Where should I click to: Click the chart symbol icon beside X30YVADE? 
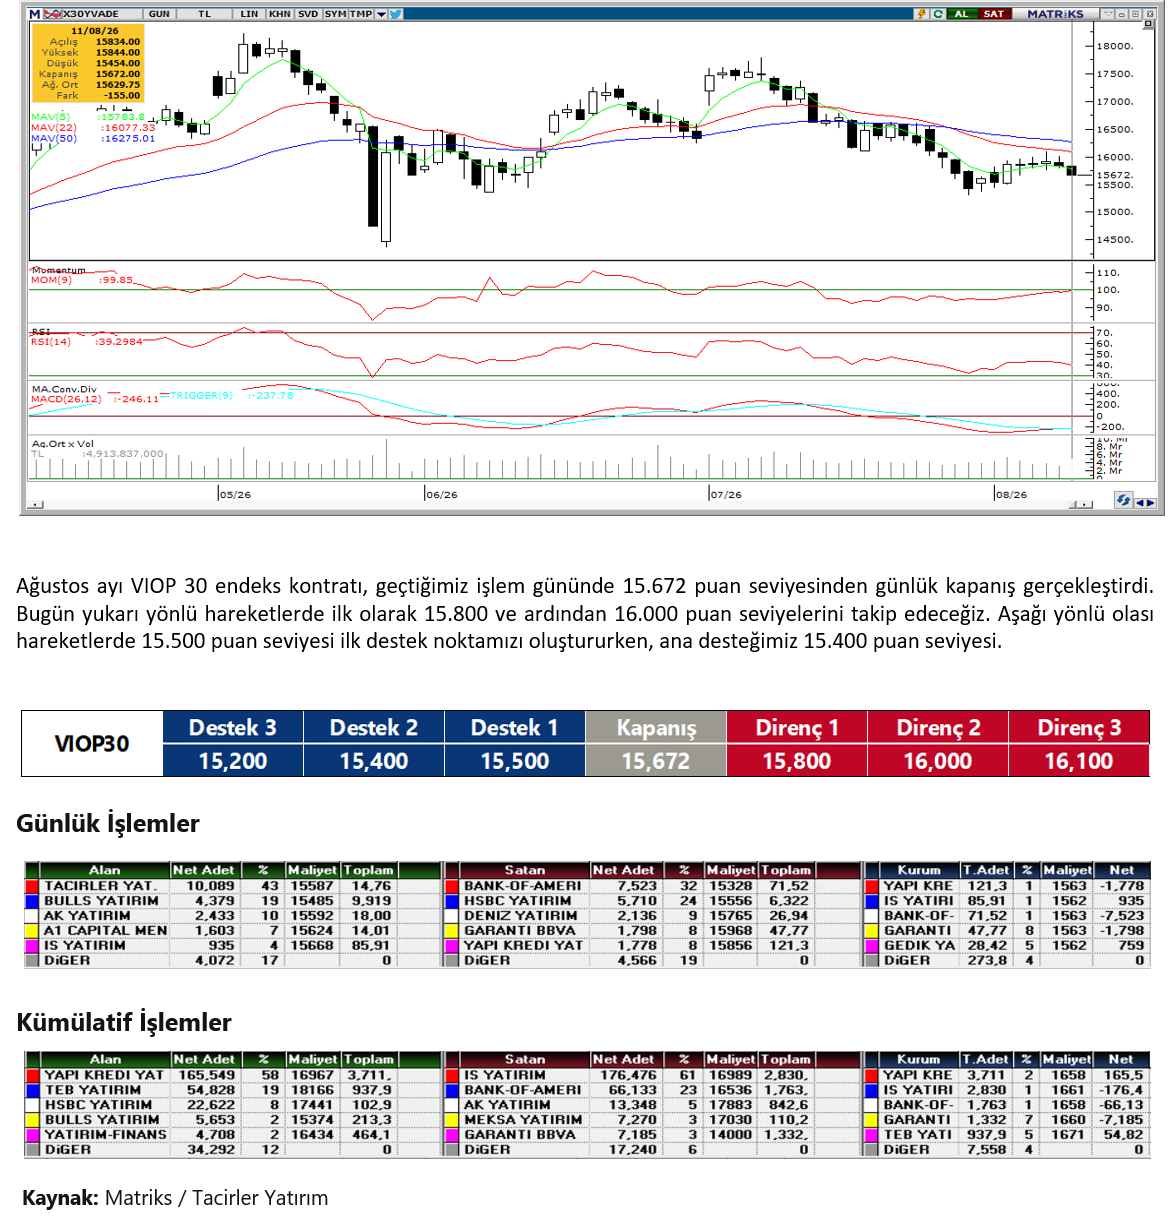coord(52,14)
